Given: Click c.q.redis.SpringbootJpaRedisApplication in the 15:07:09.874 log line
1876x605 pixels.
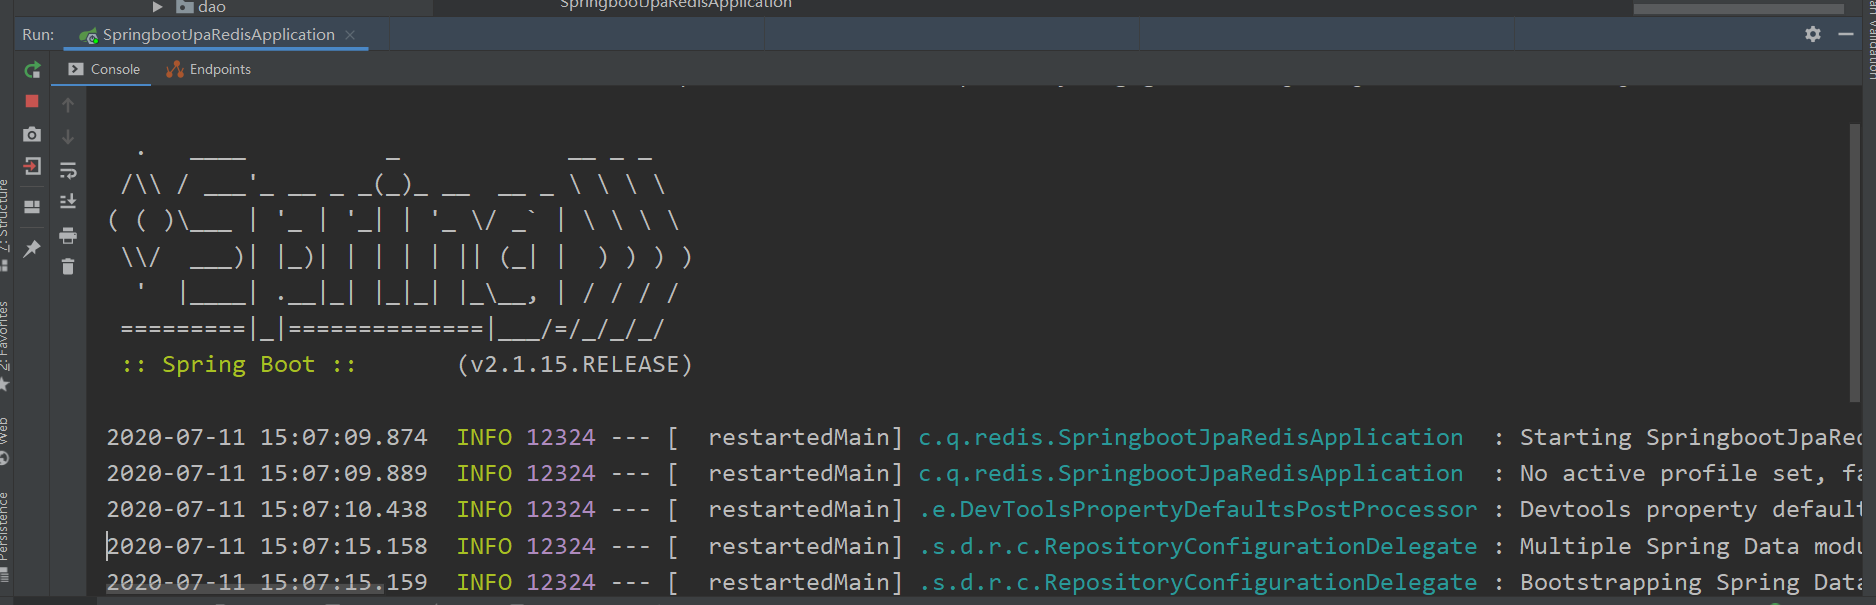Looking at the screenshot, I should (1190, 437).
